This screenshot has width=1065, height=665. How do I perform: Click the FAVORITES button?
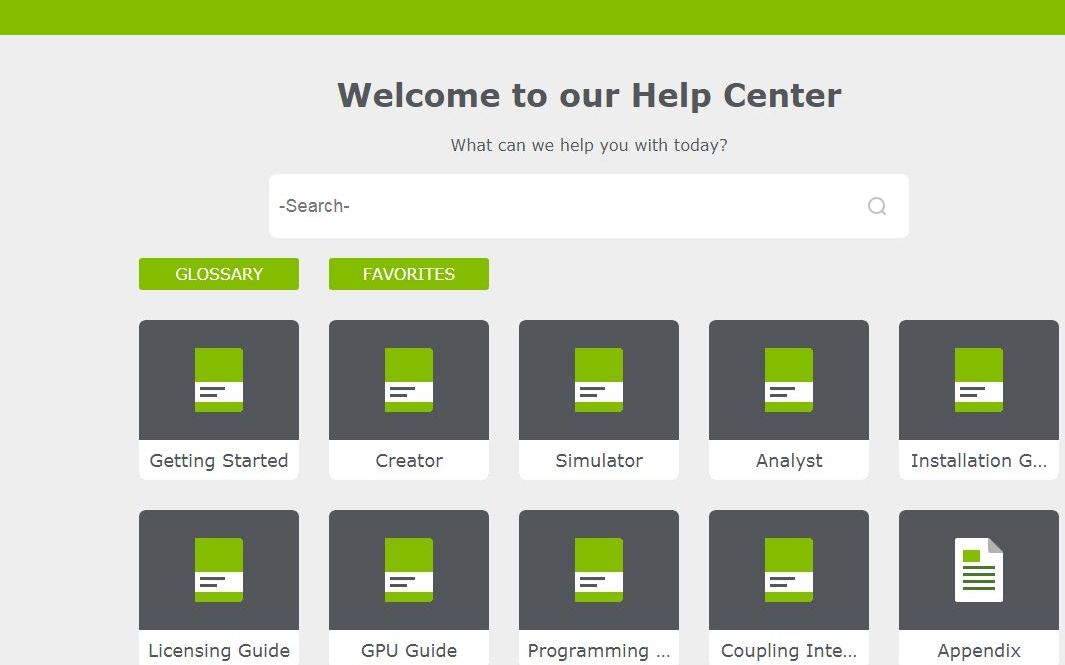coord(409,274)
